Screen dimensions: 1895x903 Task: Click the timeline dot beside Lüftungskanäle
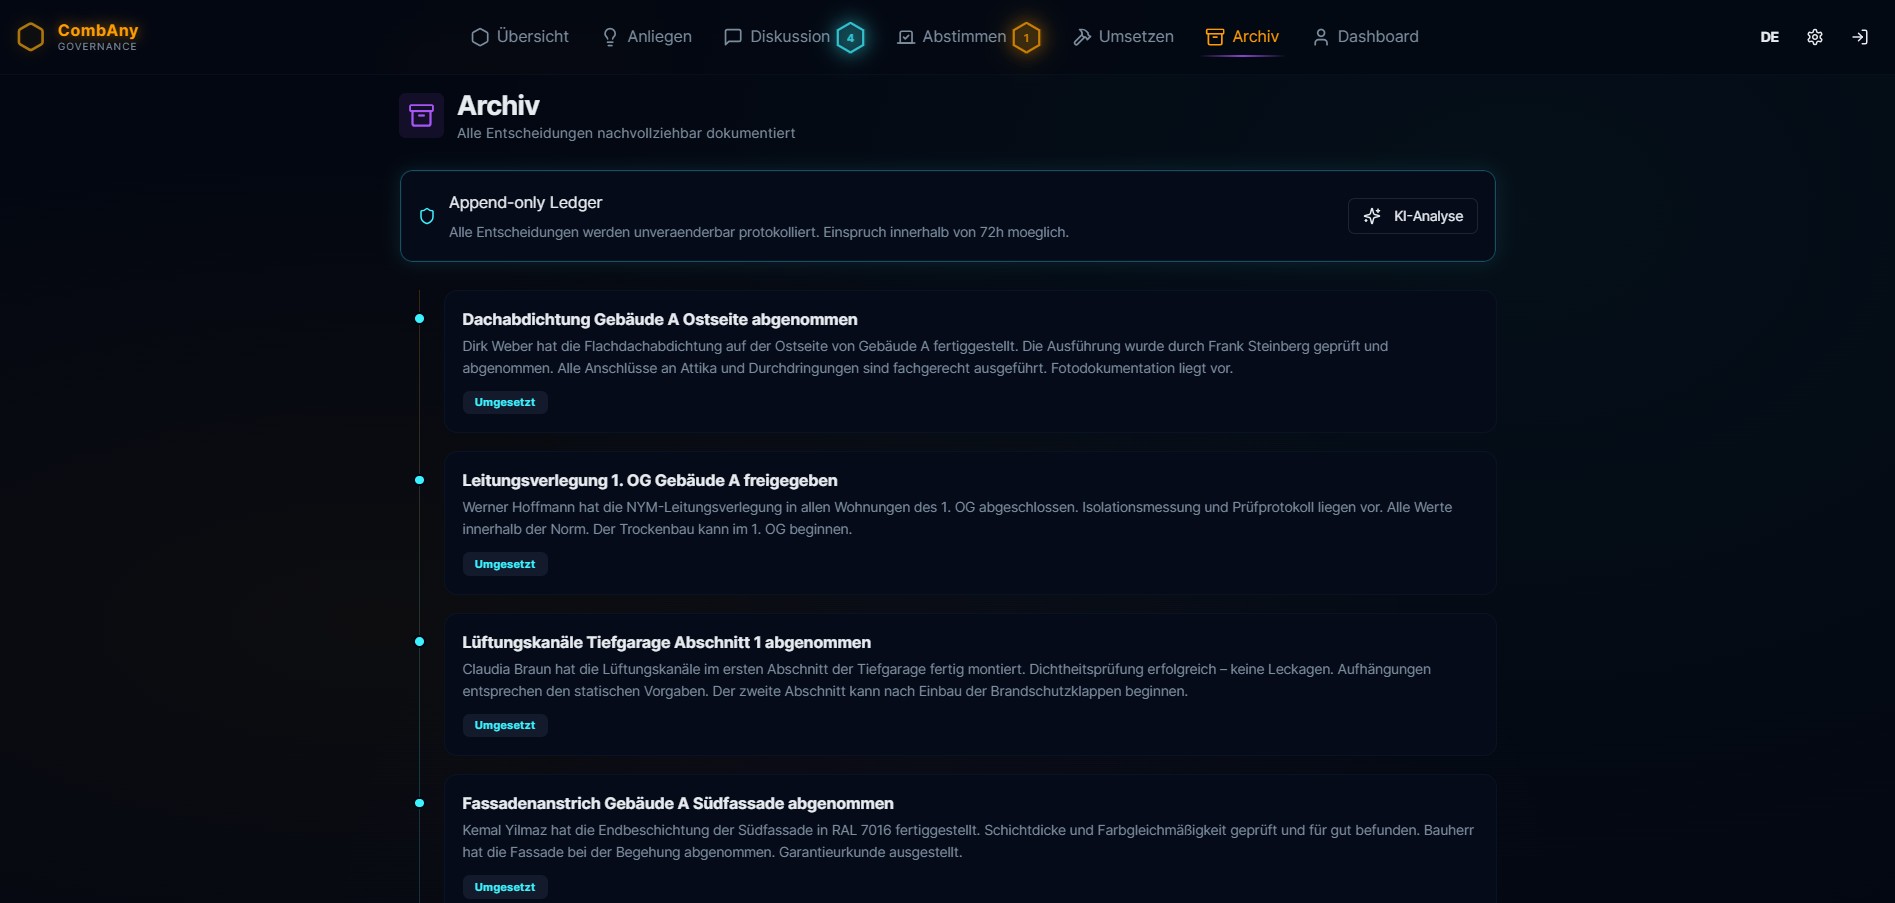coord(420,642)
